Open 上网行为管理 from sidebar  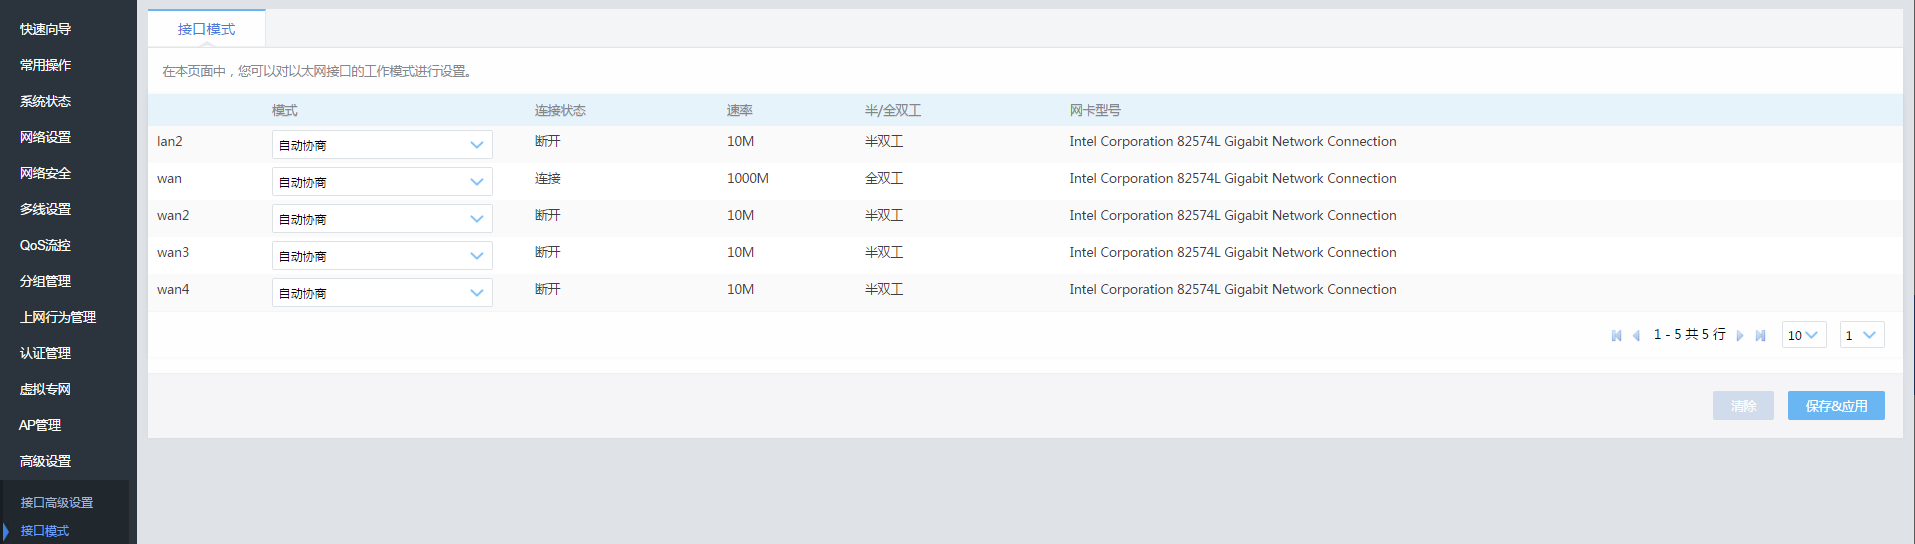(x=58, y=317)
